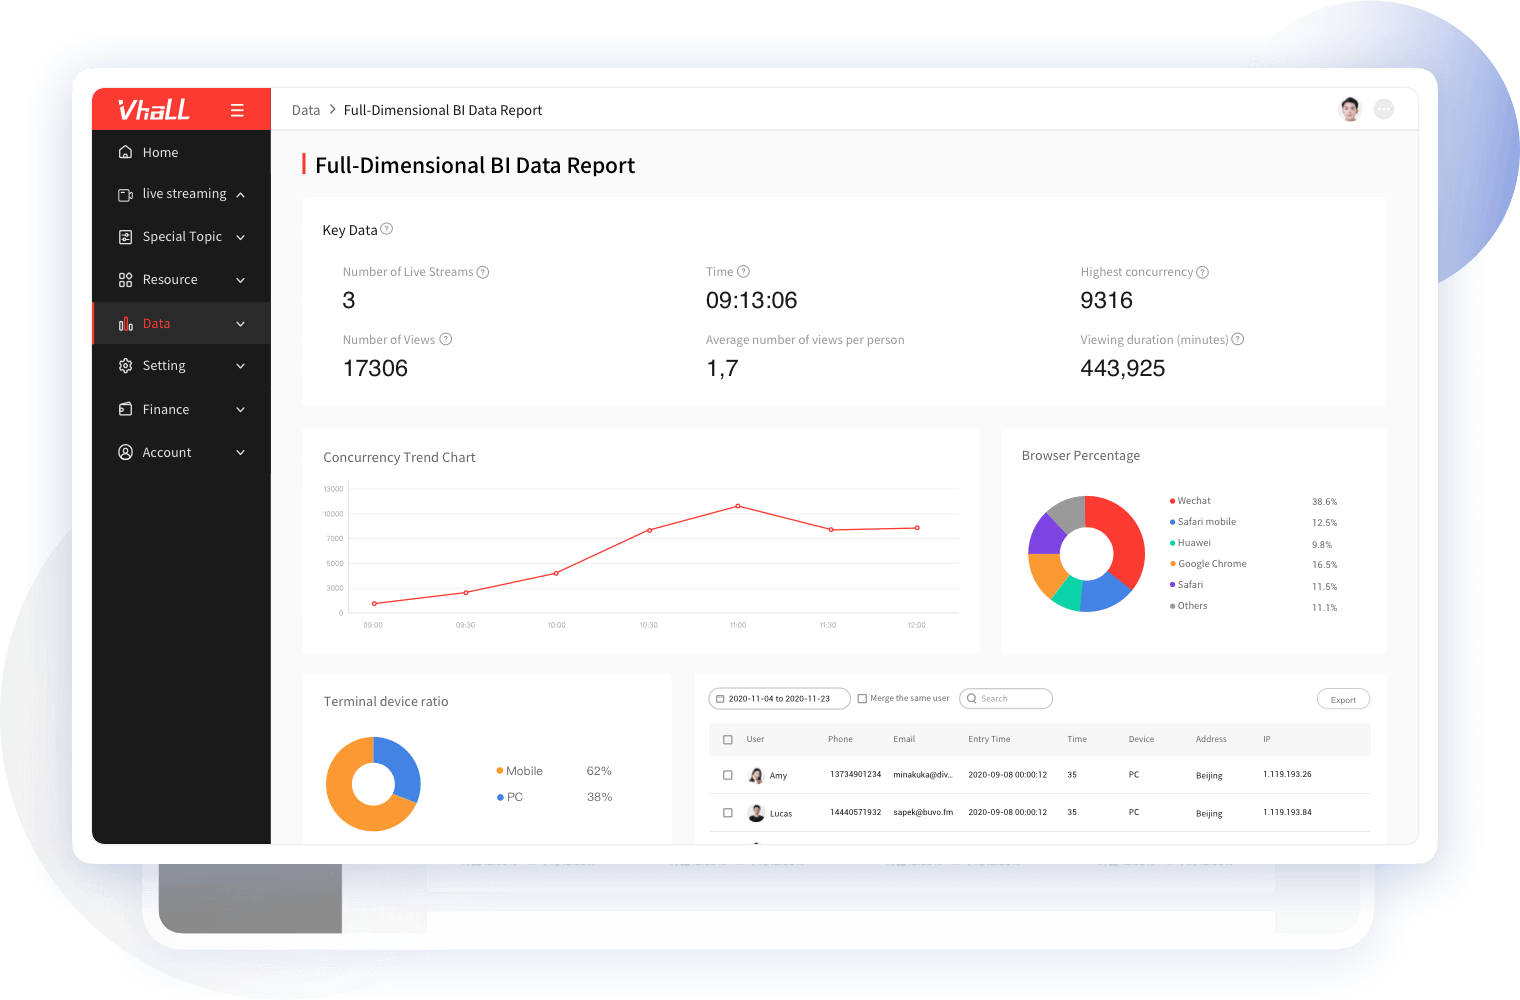Click the more options ellipsis icon

click(x=1384, y=109)
